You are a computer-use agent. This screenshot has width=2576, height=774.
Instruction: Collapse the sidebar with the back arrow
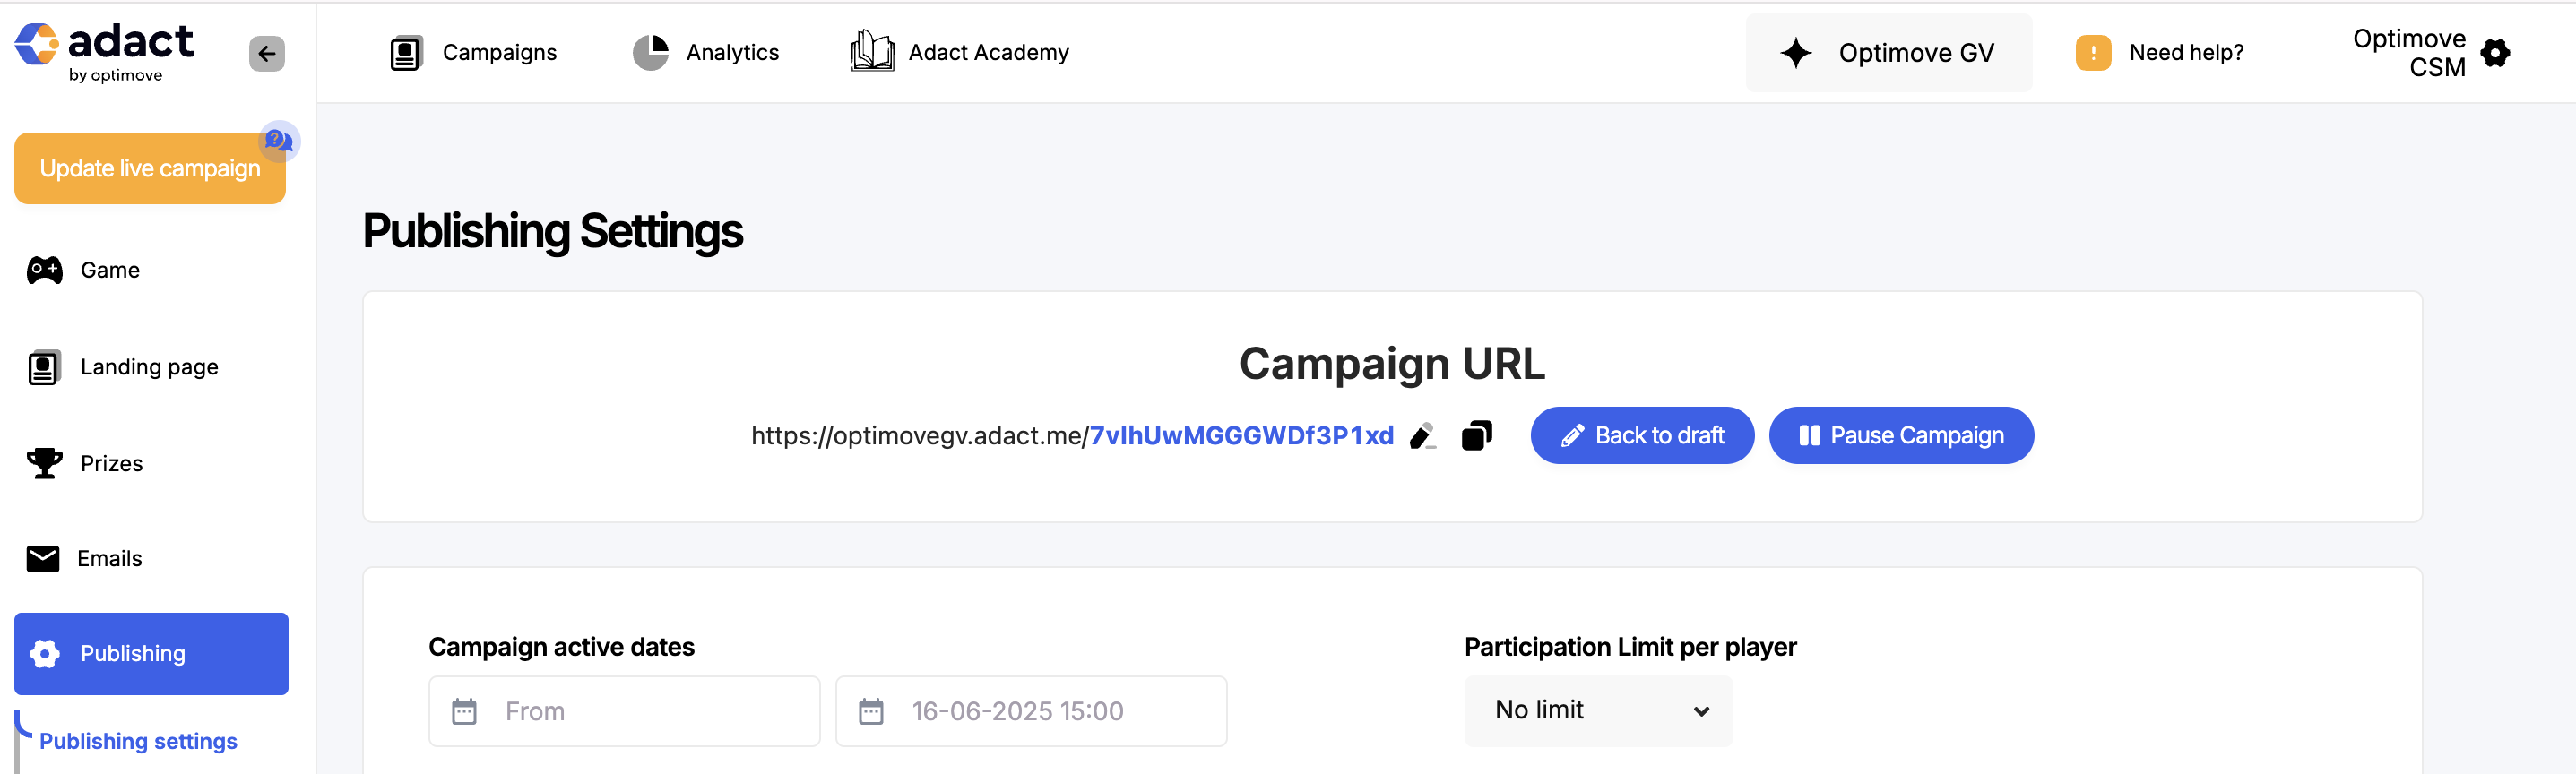point(265,53)
